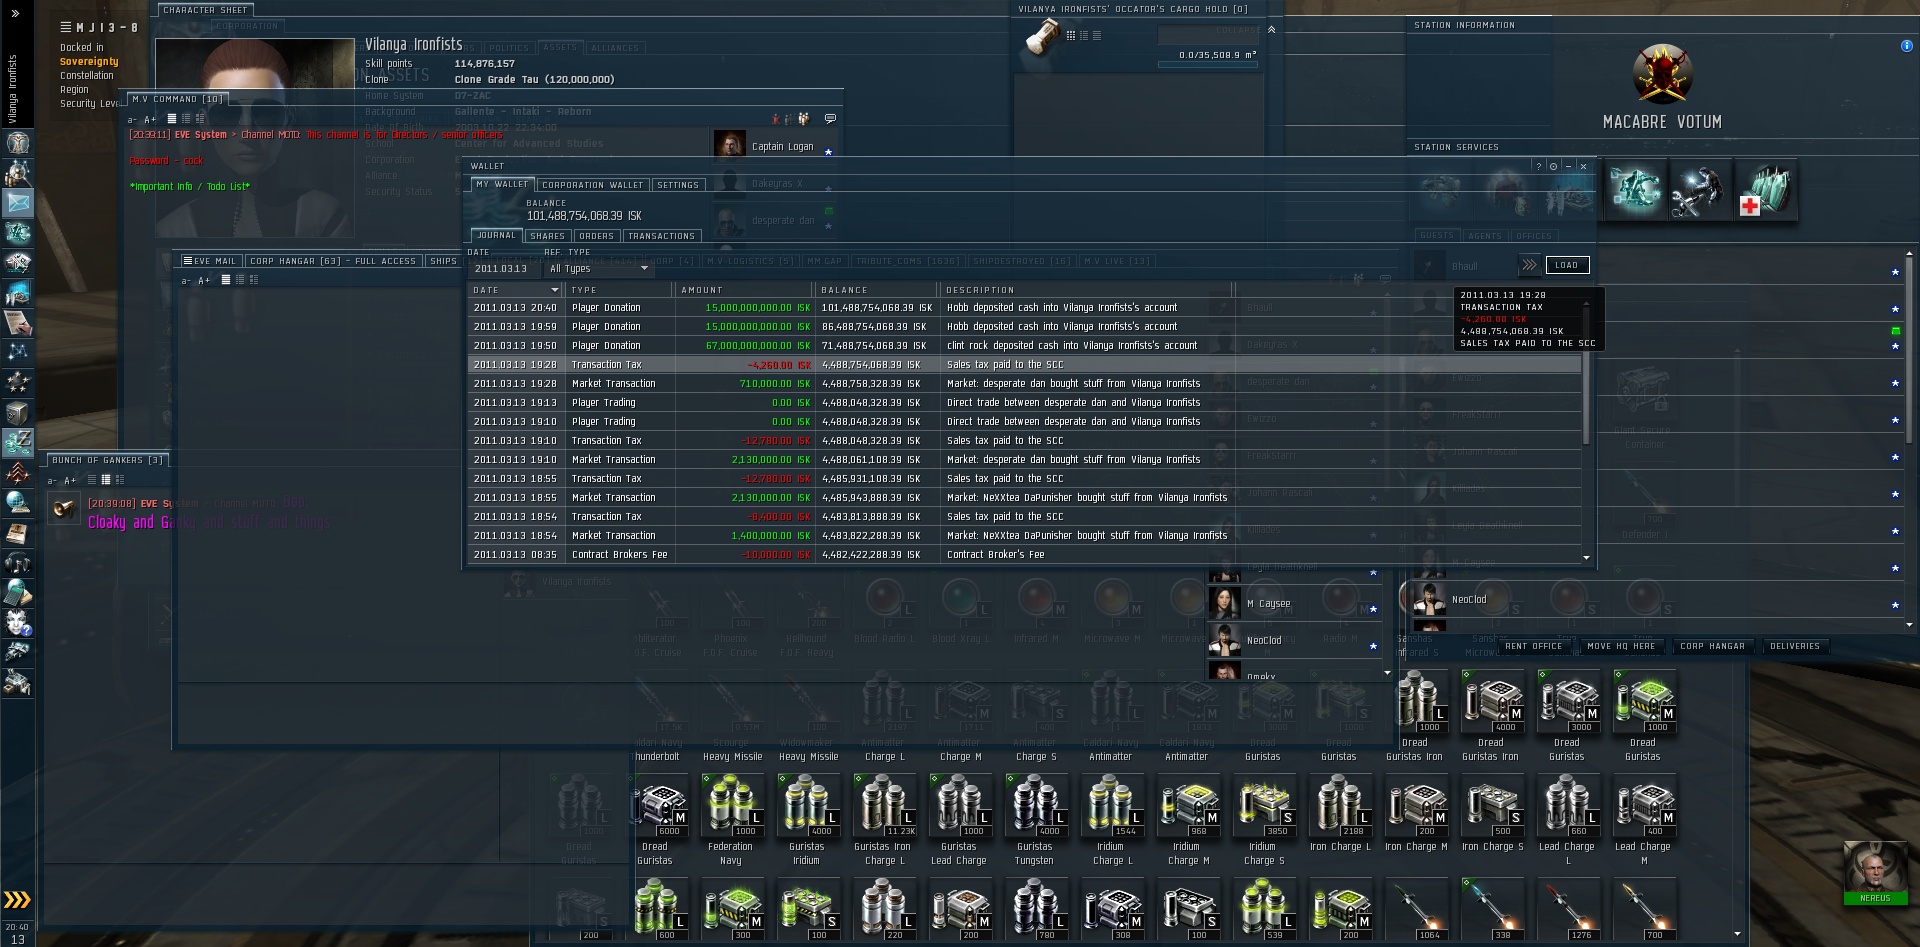Open the in-game browser globe icon
This screenshot has width=1920, height=947.
[17, 503]
